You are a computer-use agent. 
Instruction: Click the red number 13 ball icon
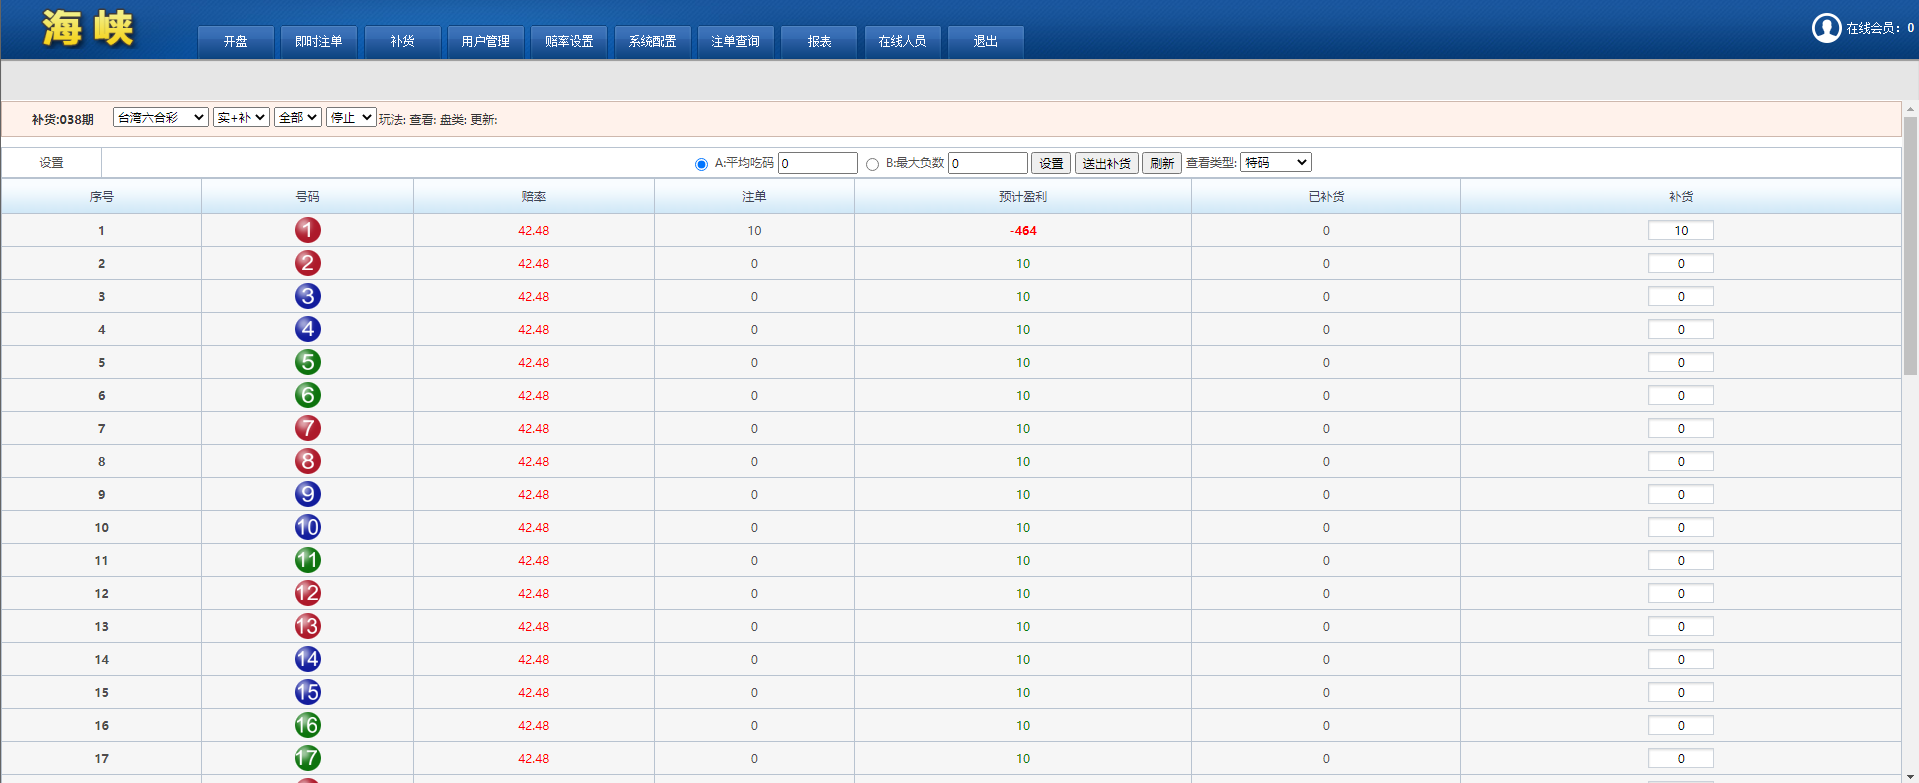[307, 626]
